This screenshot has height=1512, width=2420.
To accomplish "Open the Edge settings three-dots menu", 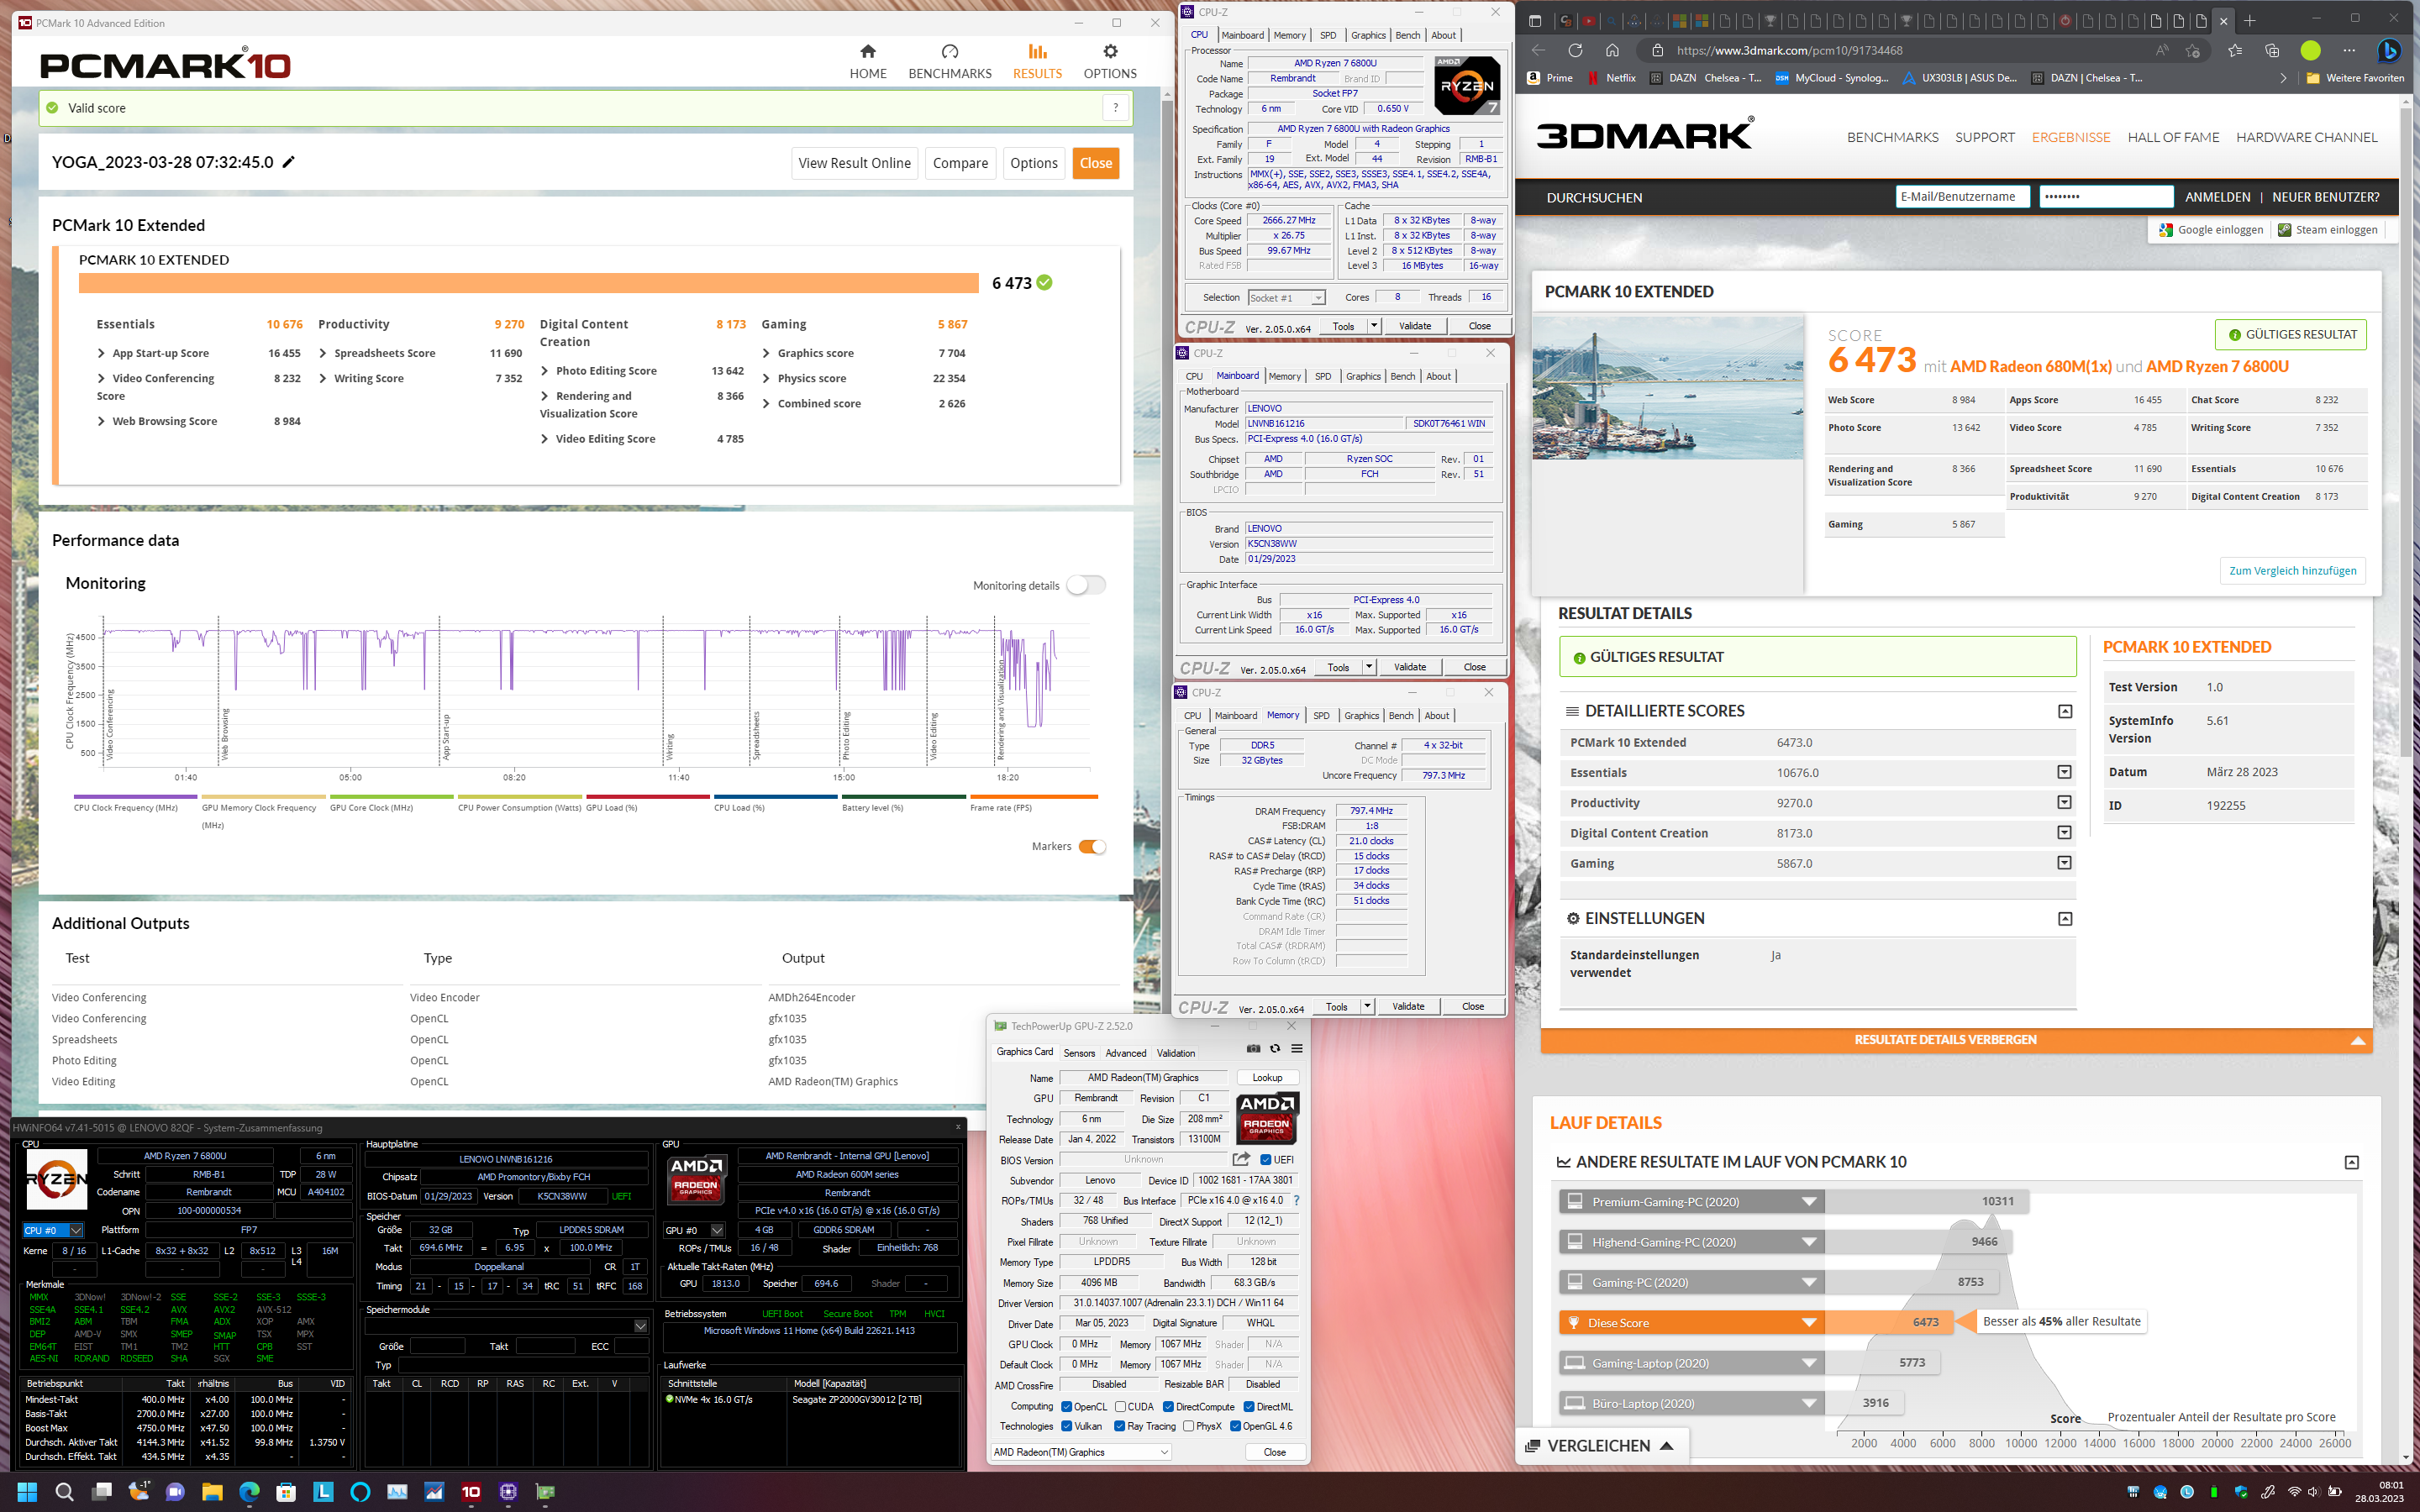I will [2349, 50].
